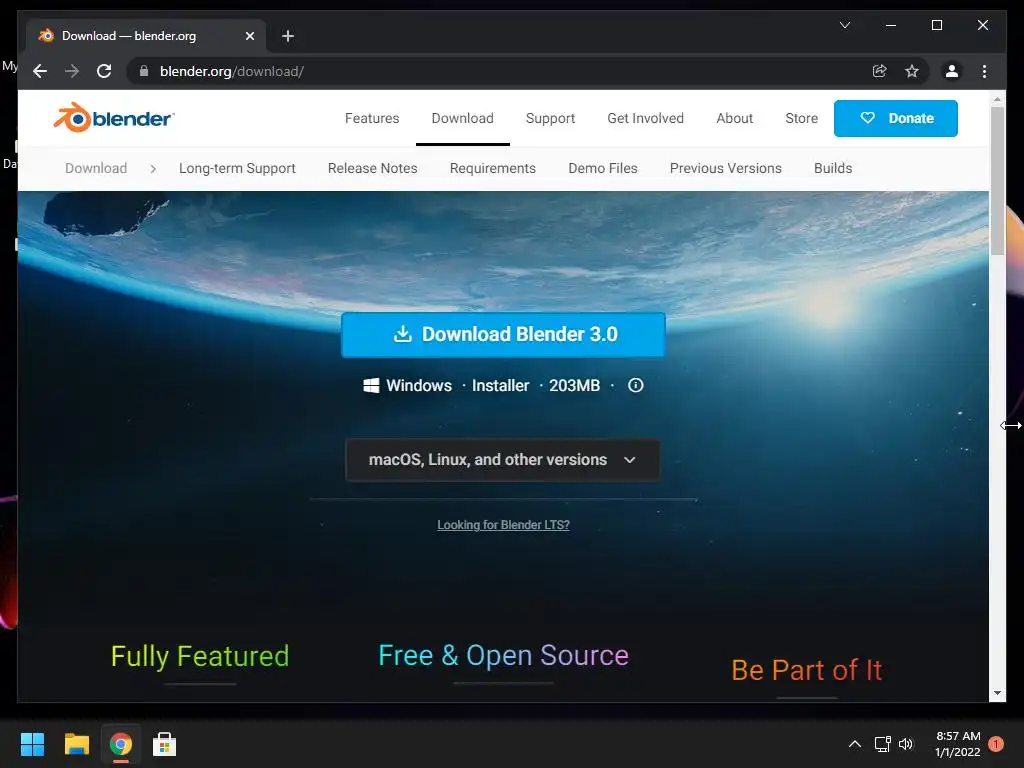This screenshot has height=768, width=1024.
Task: Open Features menu item
Action: click(372, 118)
